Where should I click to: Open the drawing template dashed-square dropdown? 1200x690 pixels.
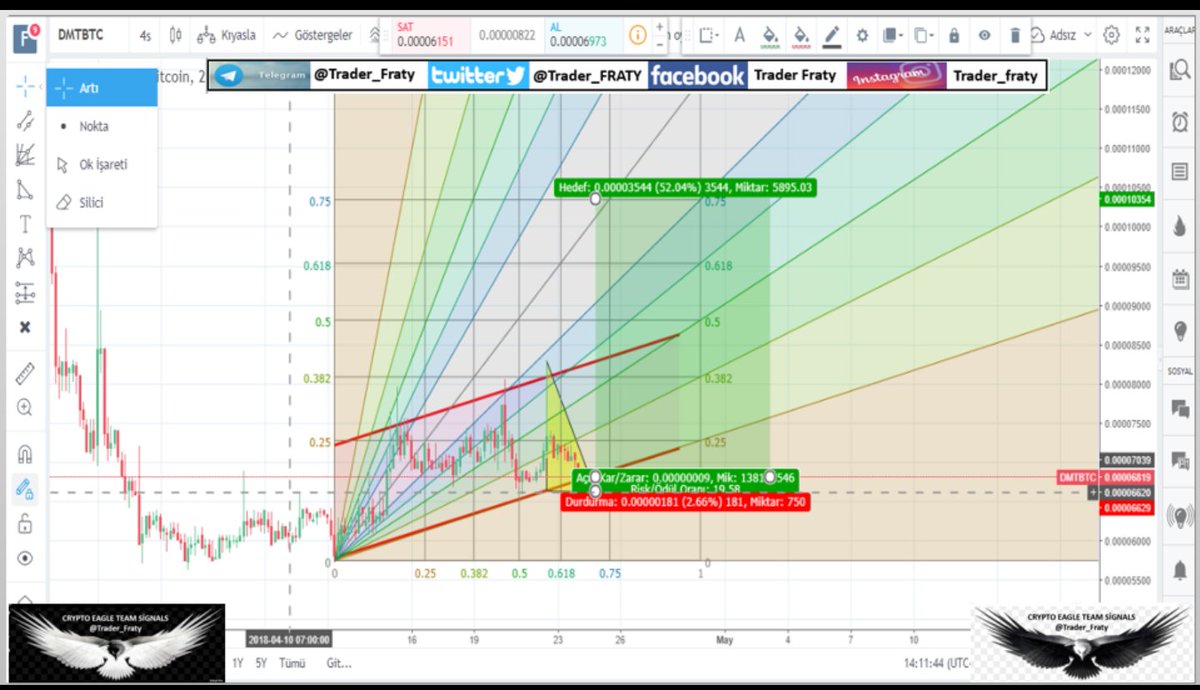[x=710, y=35]
